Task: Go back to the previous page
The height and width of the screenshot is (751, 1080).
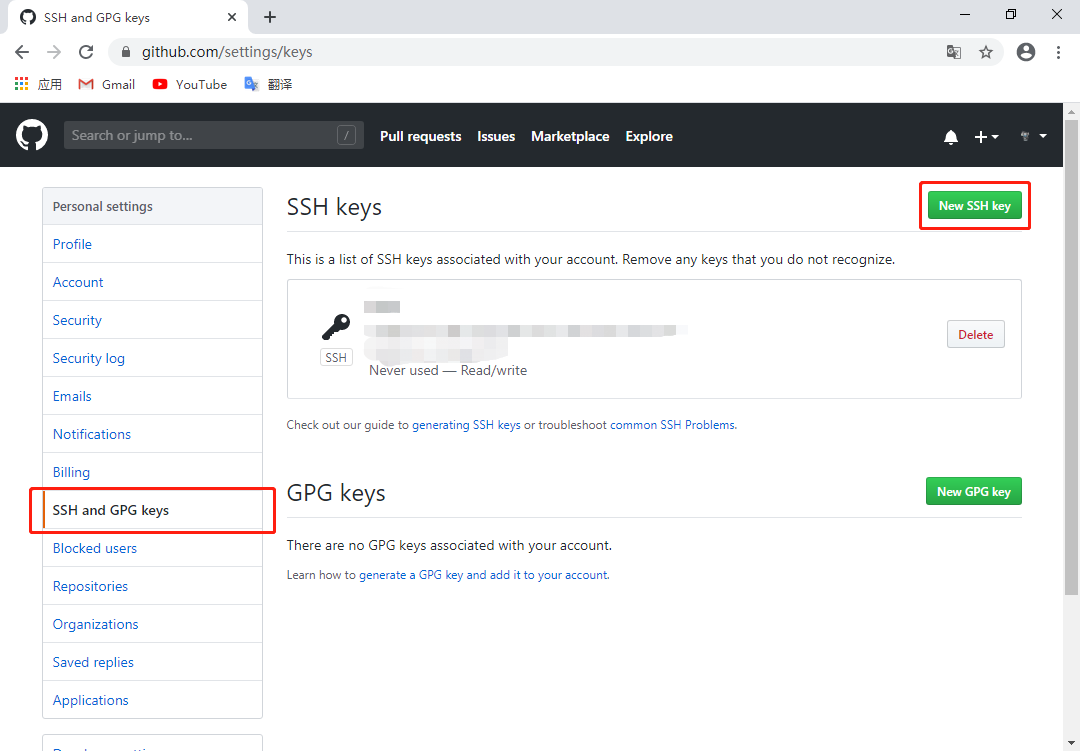Action: point(22,52)
